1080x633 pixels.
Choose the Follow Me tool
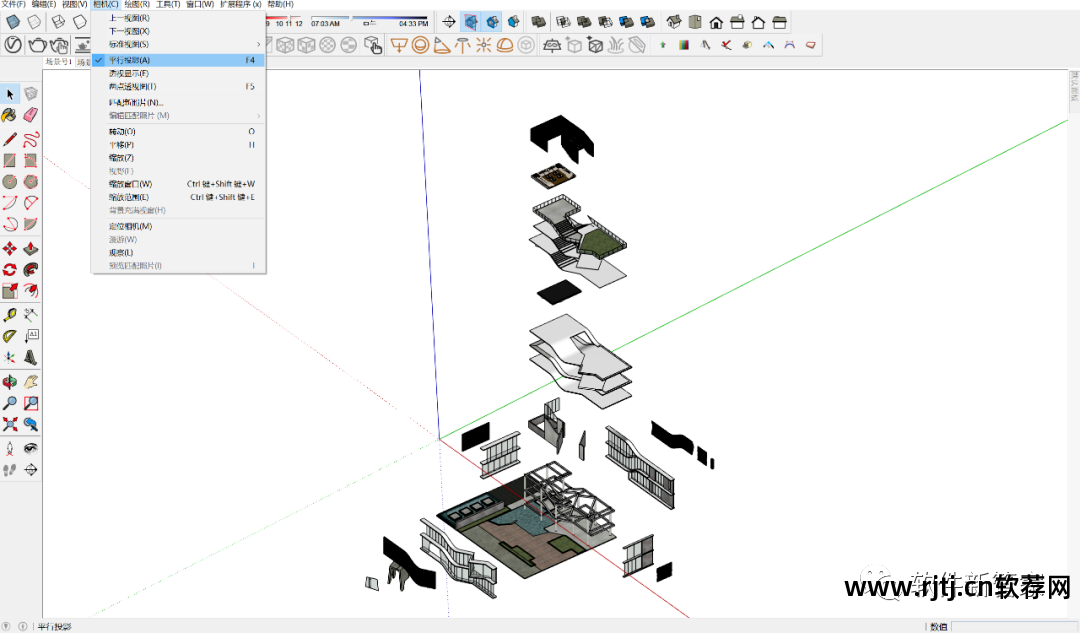[30, 269]
